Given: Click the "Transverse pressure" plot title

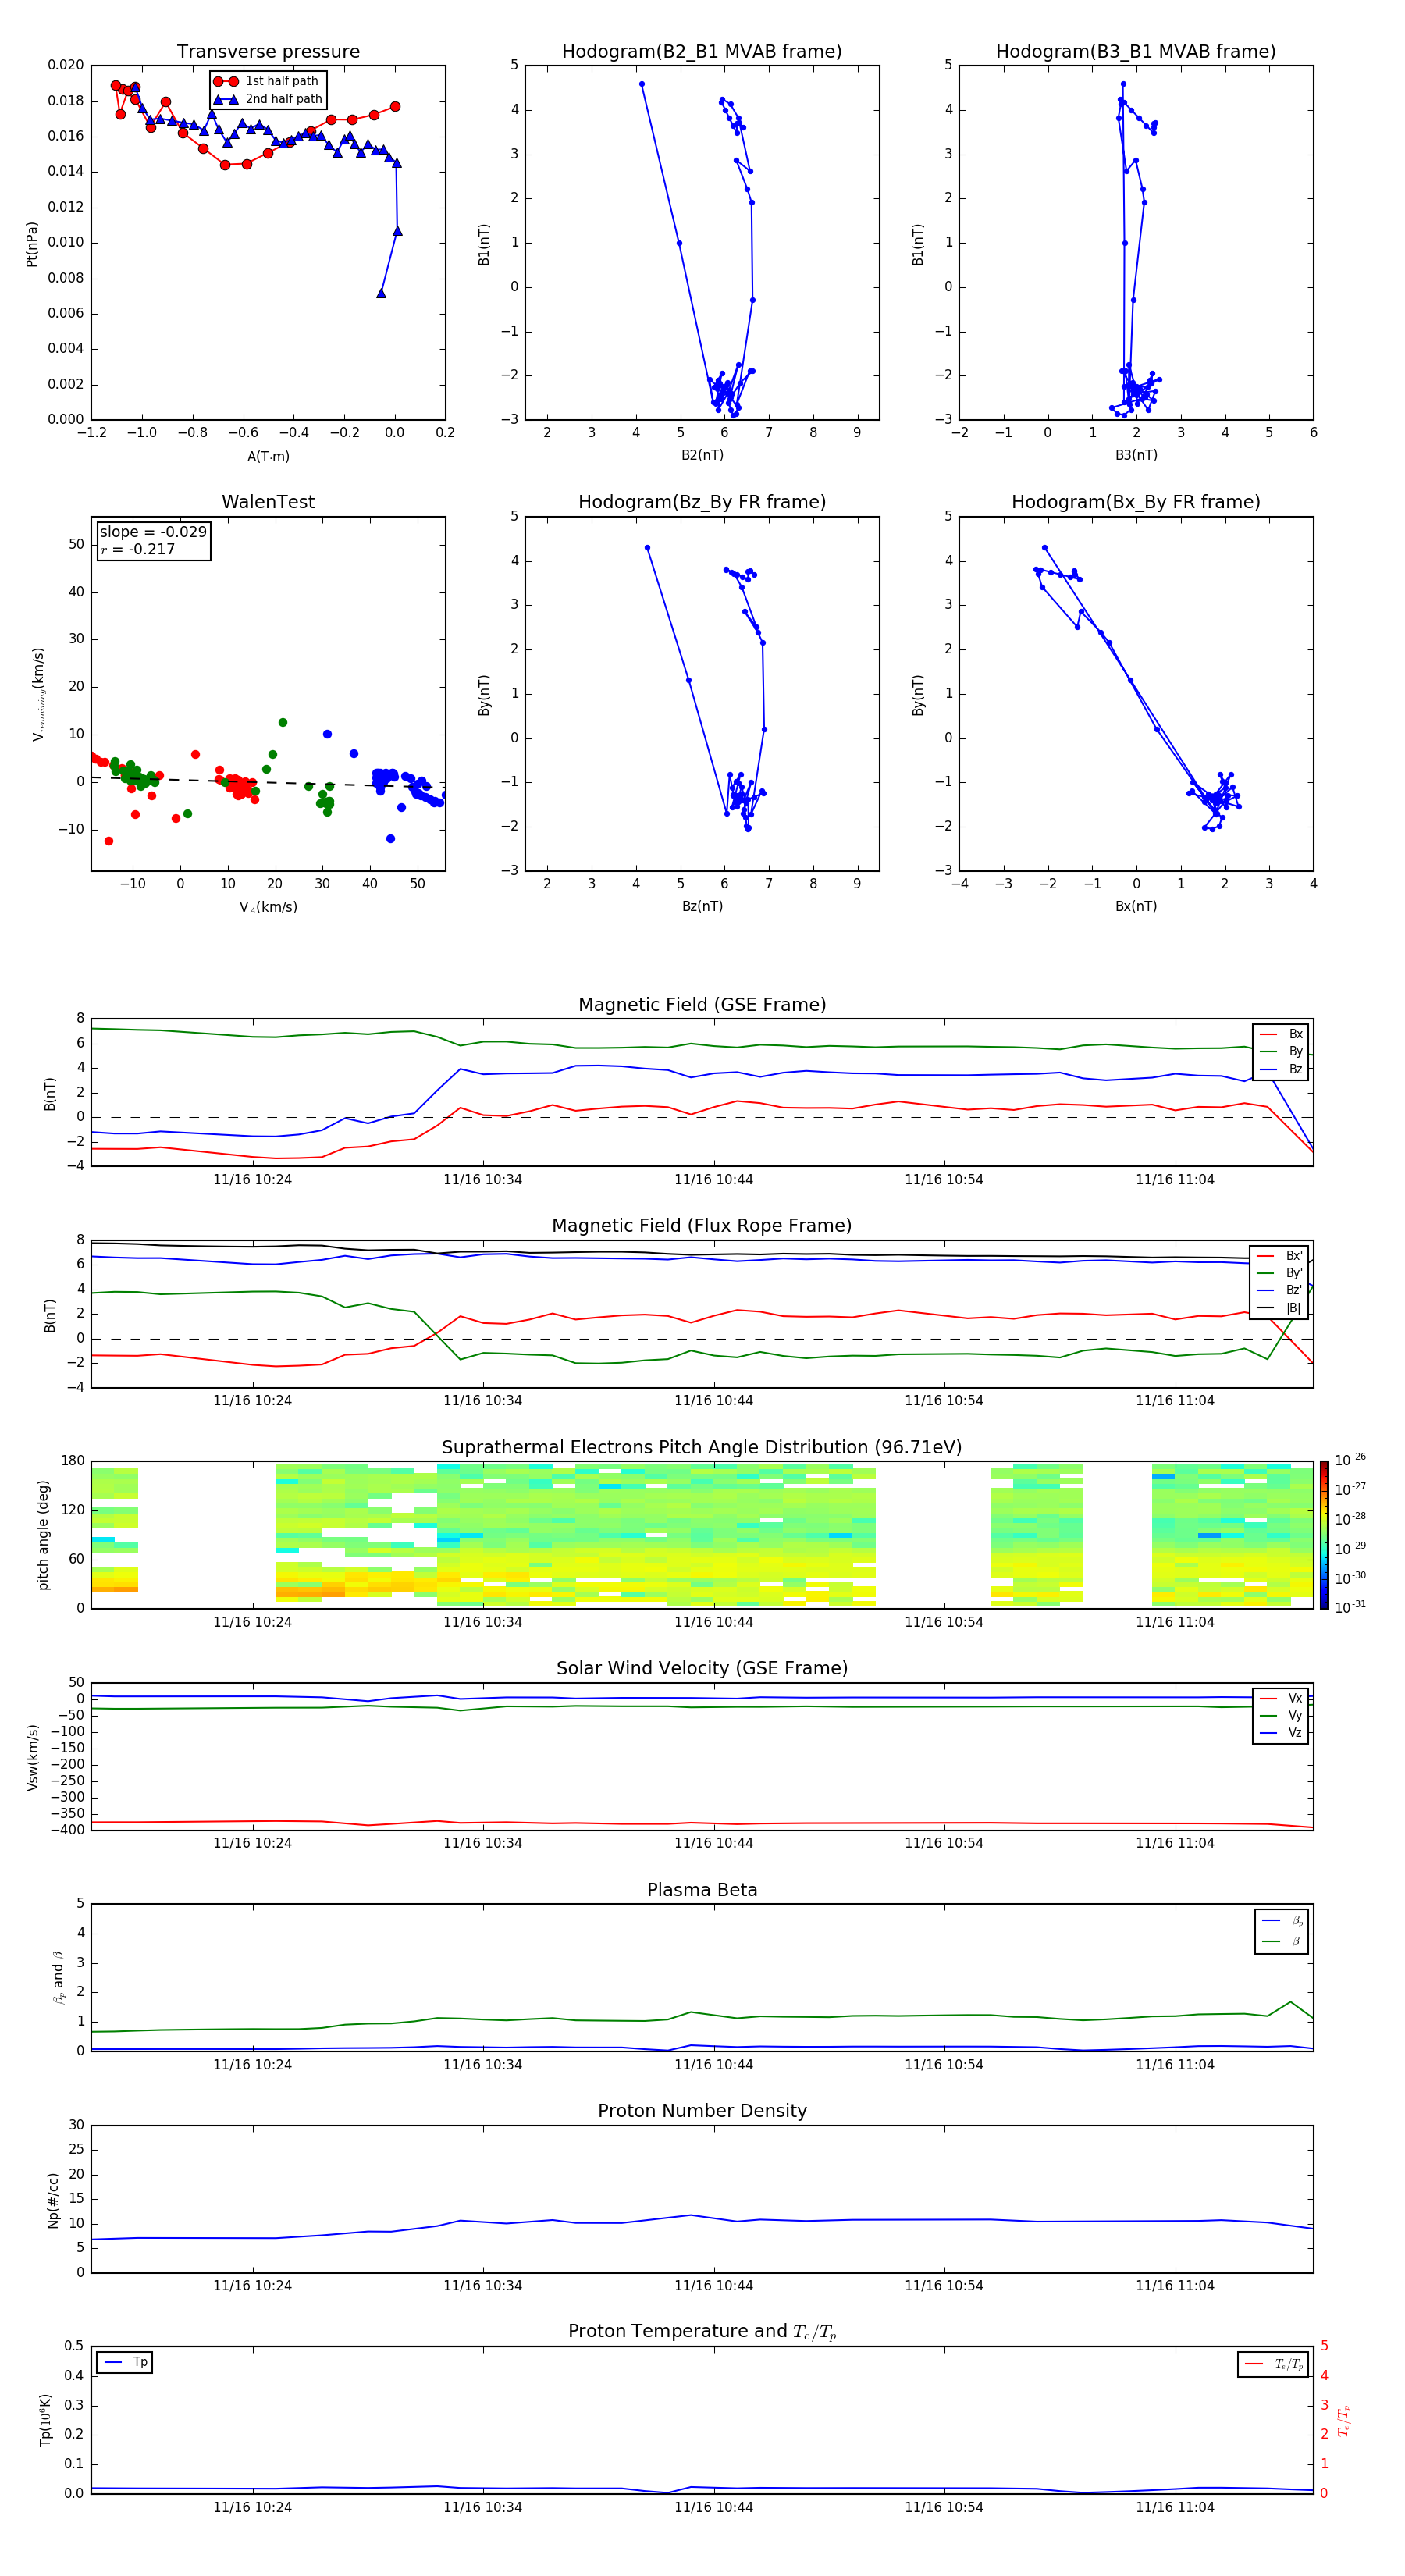Looking at the screenshot, I should coord(268,52).
